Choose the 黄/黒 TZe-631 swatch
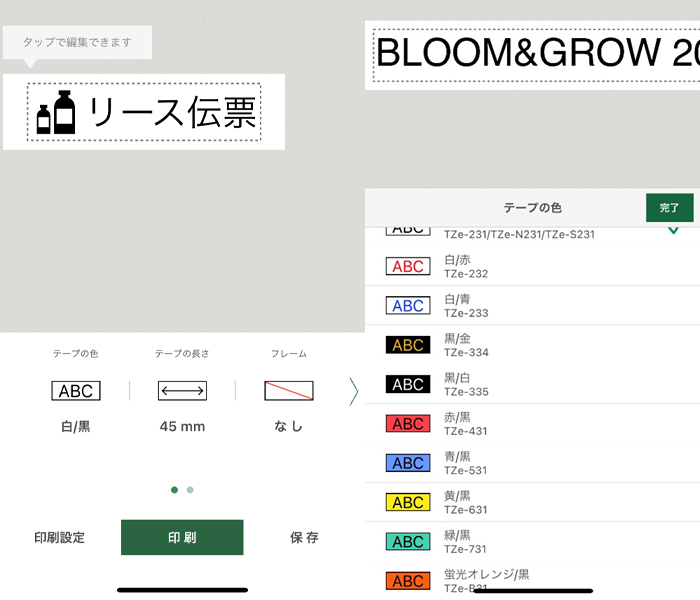The image size is (700, 600). click(x=408, y=502)
